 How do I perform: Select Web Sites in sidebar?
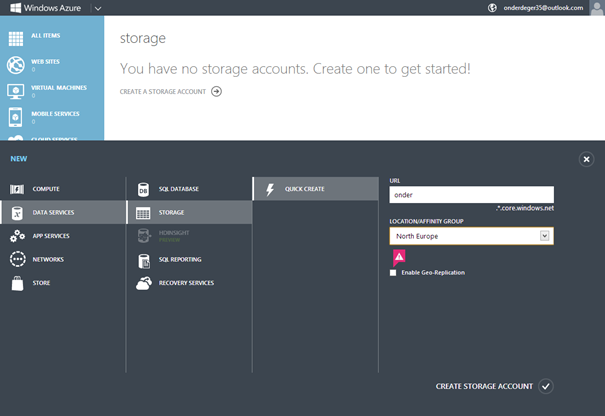coord(45,61)
